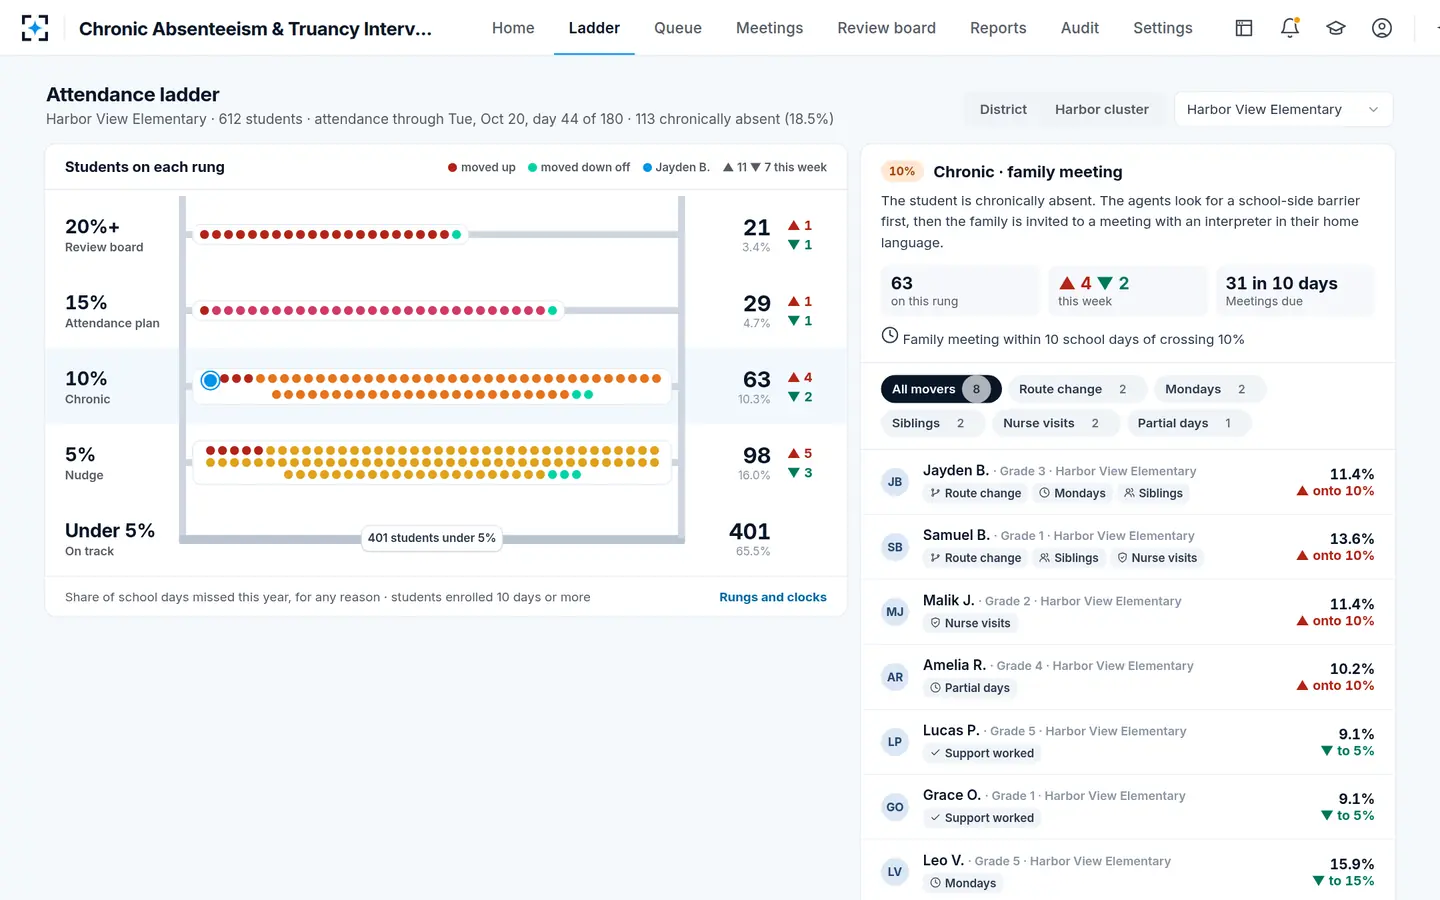
Task: Click the MJ avatar for Malik J.
Action: tap(895, 612)
